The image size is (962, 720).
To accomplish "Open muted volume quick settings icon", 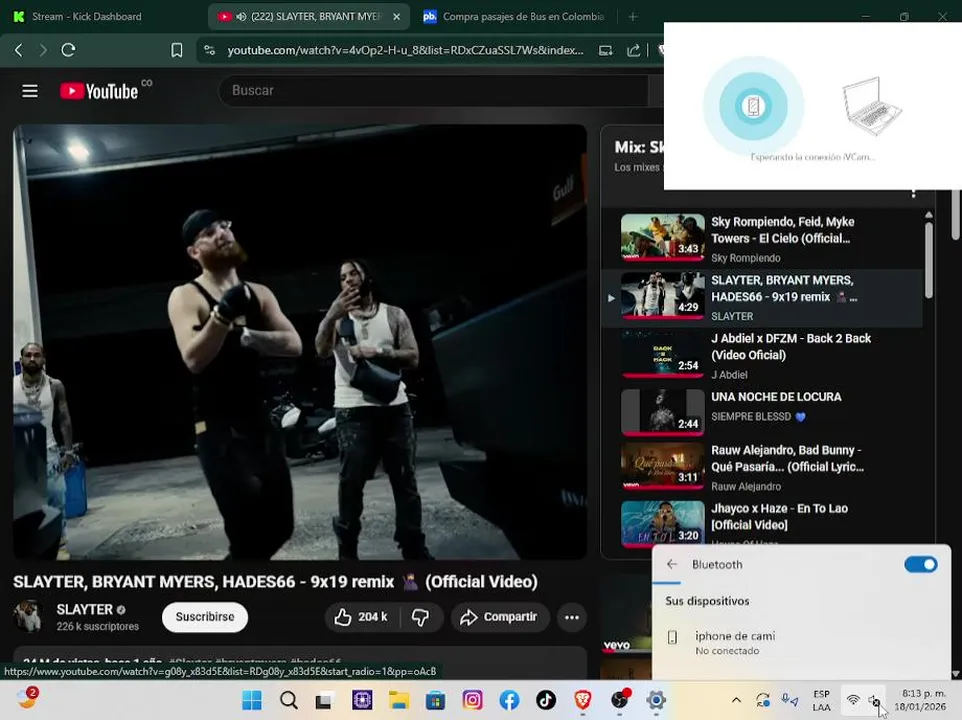I will 874,700.
